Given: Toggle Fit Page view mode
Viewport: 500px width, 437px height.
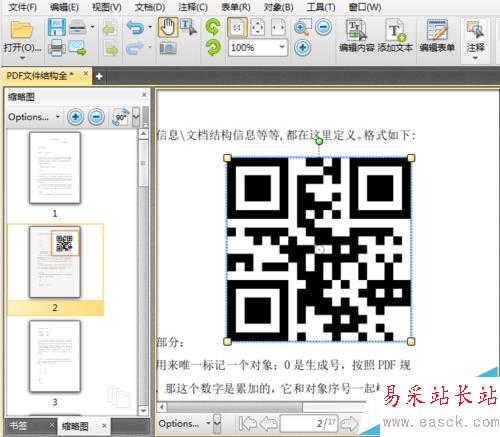Looking at the screenshot, I should click(x=258, y=27).
